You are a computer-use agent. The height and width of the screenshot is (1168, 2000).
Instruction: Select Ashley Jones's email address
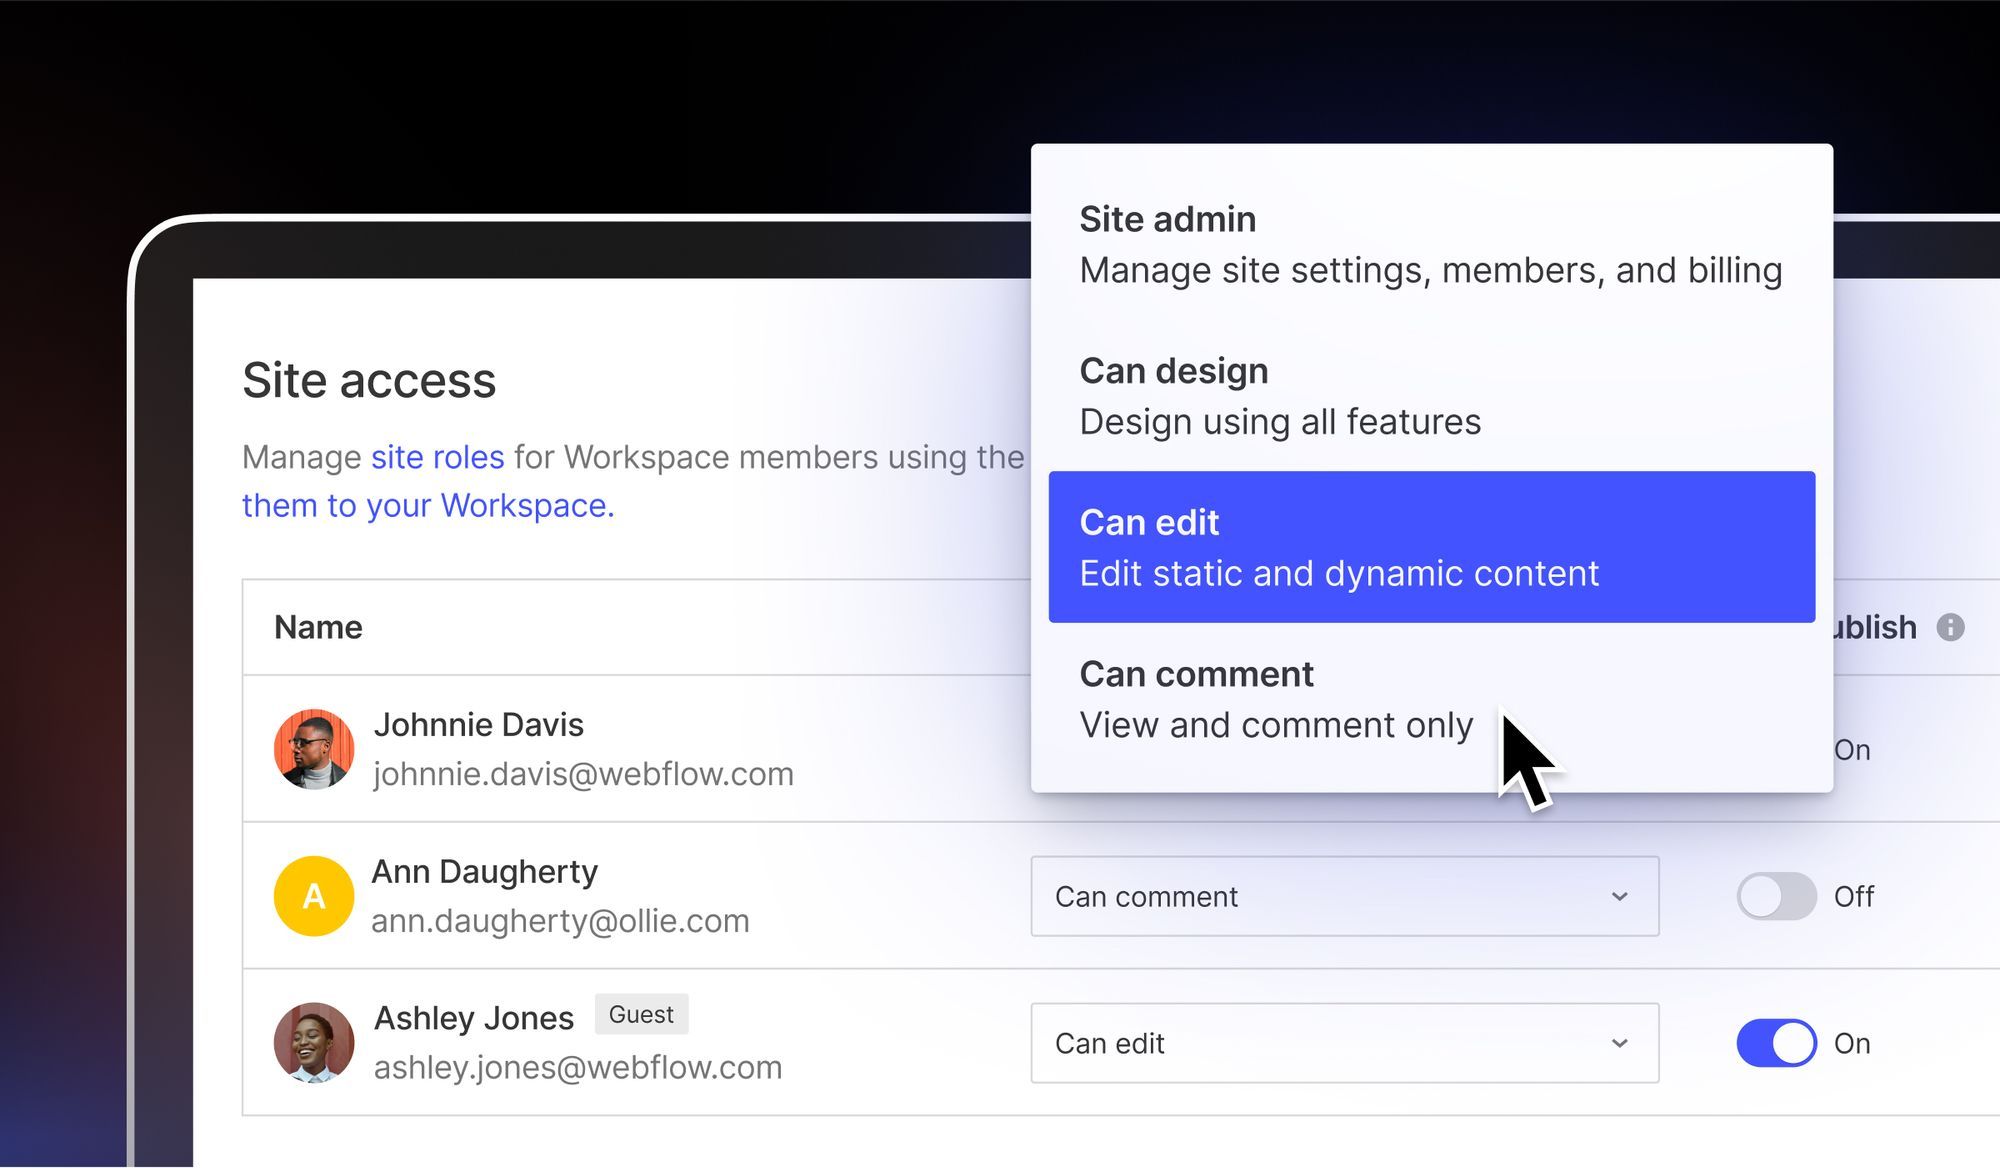(x=578, y=1066)
